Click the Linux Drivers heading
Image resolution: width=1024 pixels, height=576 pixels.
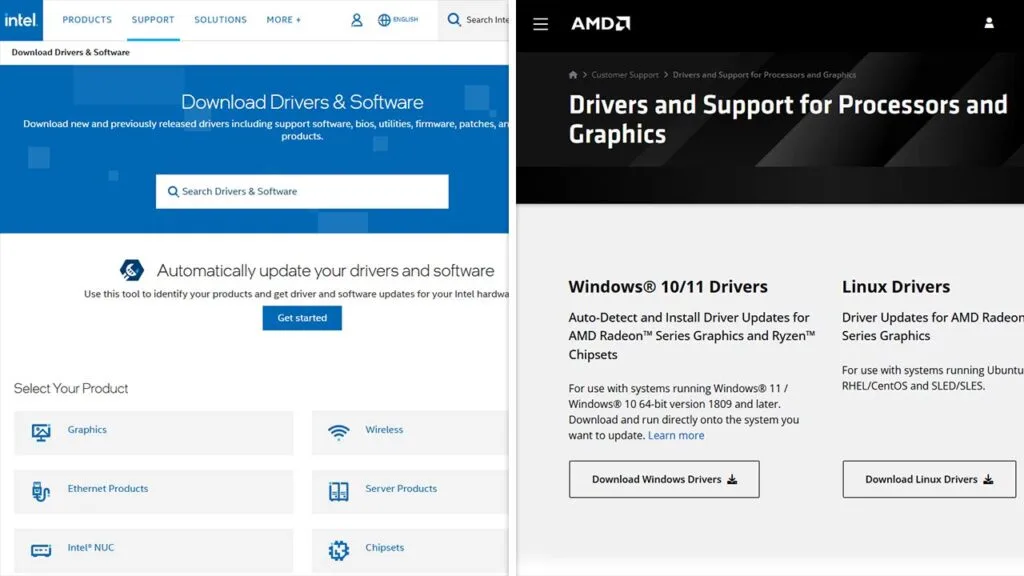pos(895,287)
